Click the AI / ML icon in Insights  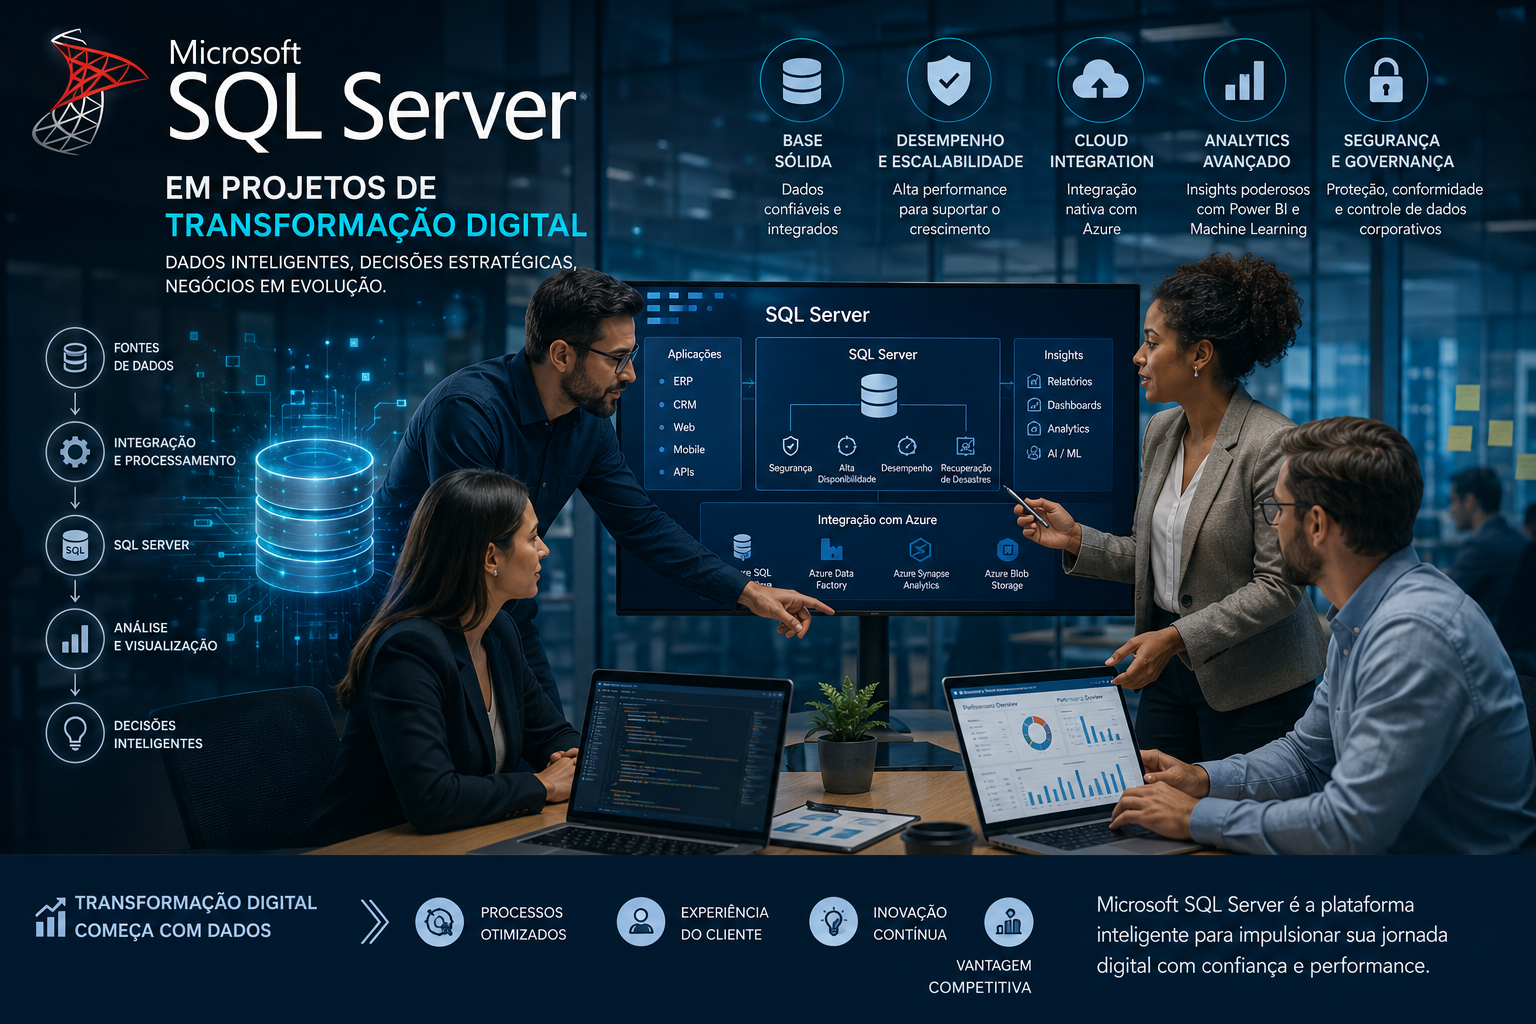click(x=1034, y=453)
